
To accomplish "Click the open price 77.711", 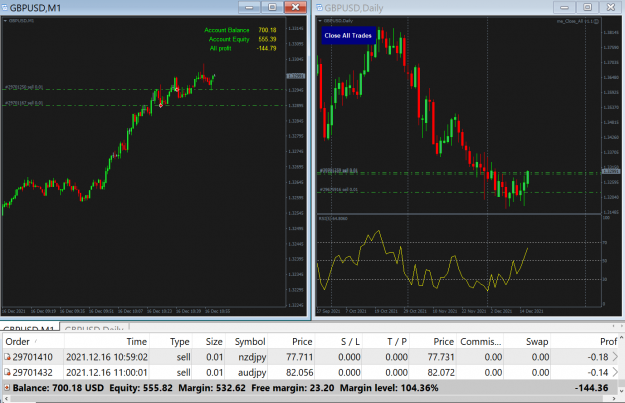I will pos(299,357).
